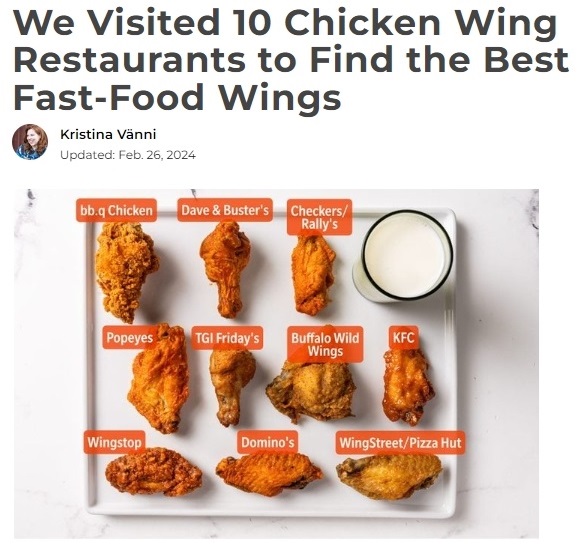
Task: Click the Updated Feb. 26, 2024 date
Action: tap(128, 155)
